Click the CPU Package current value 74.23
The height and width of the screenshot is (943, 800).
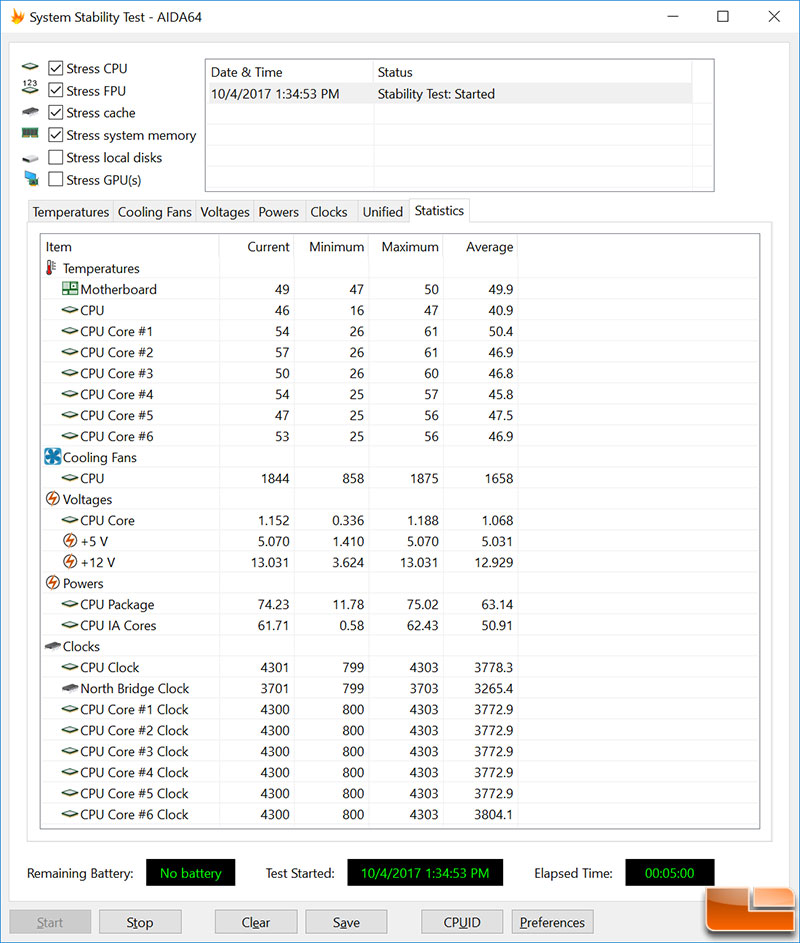pos(274,604)
